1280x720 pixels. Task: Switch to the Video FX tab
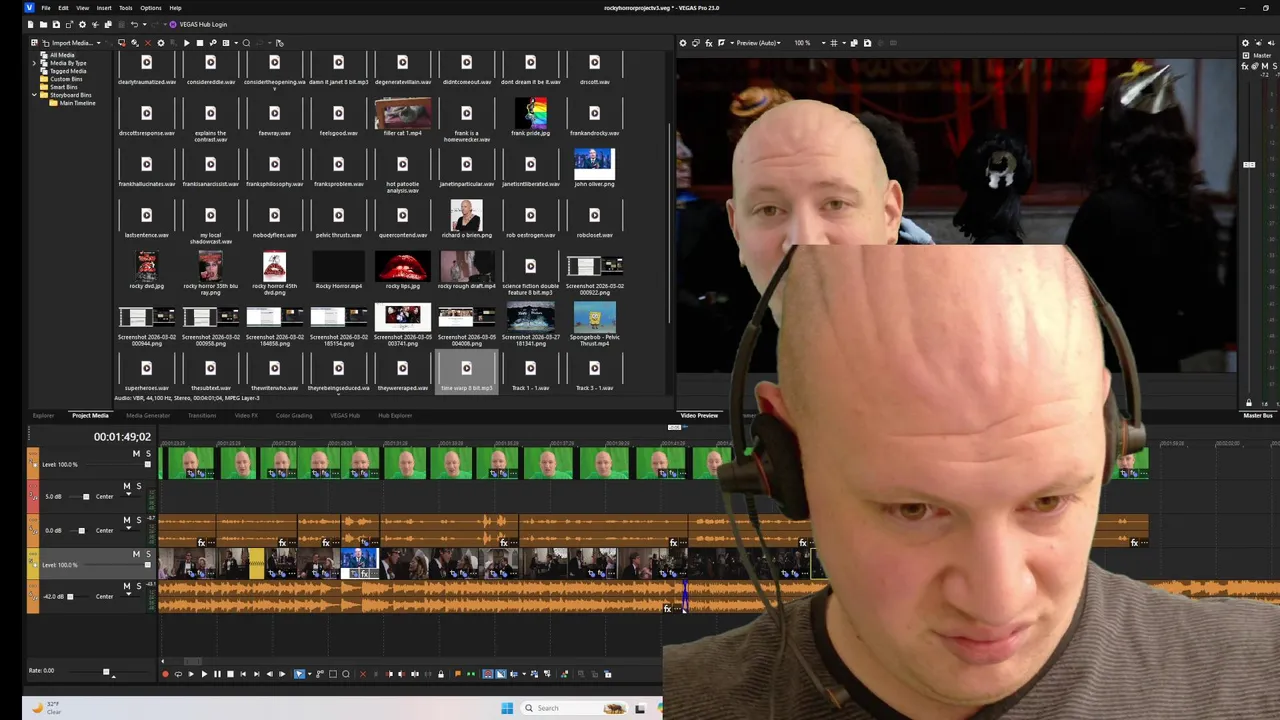[246, 415]
